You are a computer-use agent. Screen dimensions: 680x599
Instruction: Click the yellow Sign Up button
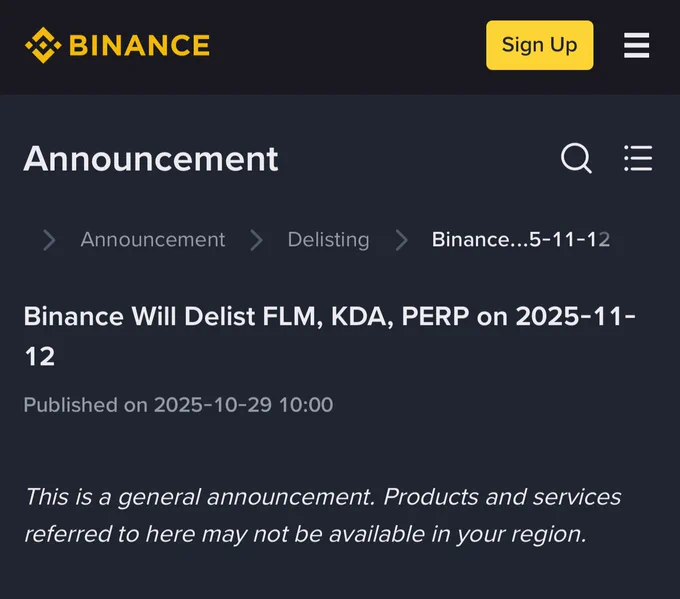pos(539,45)
